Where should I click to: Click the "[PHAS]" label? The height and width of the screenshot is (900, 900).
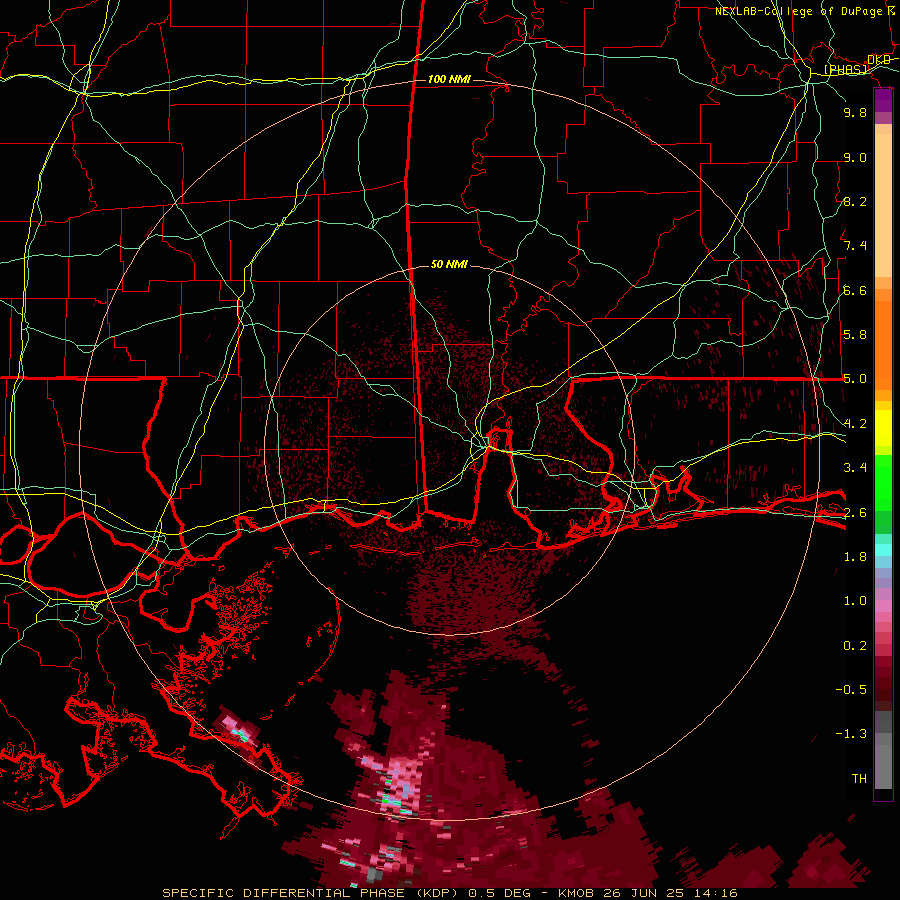pyautogui.click(x=845, y=70)
